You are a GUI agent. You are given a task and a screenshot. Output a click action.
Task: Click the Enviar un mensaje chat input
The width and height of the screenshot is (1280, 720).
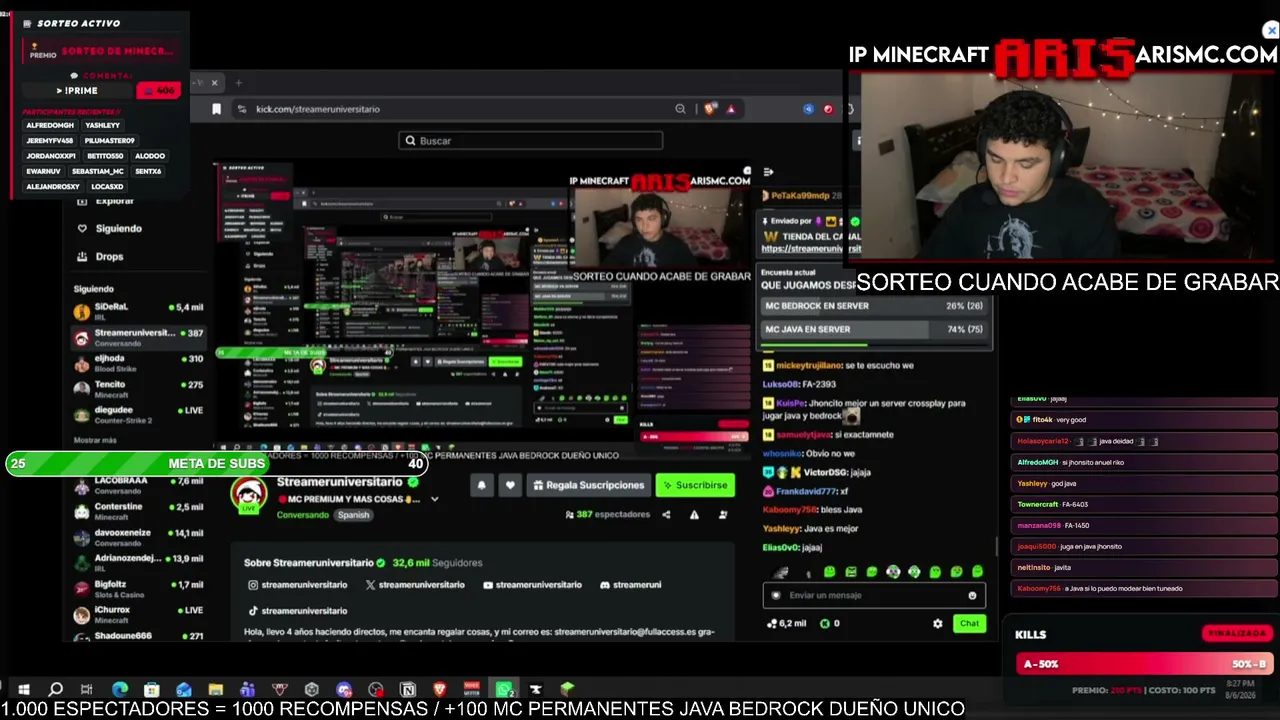(x=874, y=596)
